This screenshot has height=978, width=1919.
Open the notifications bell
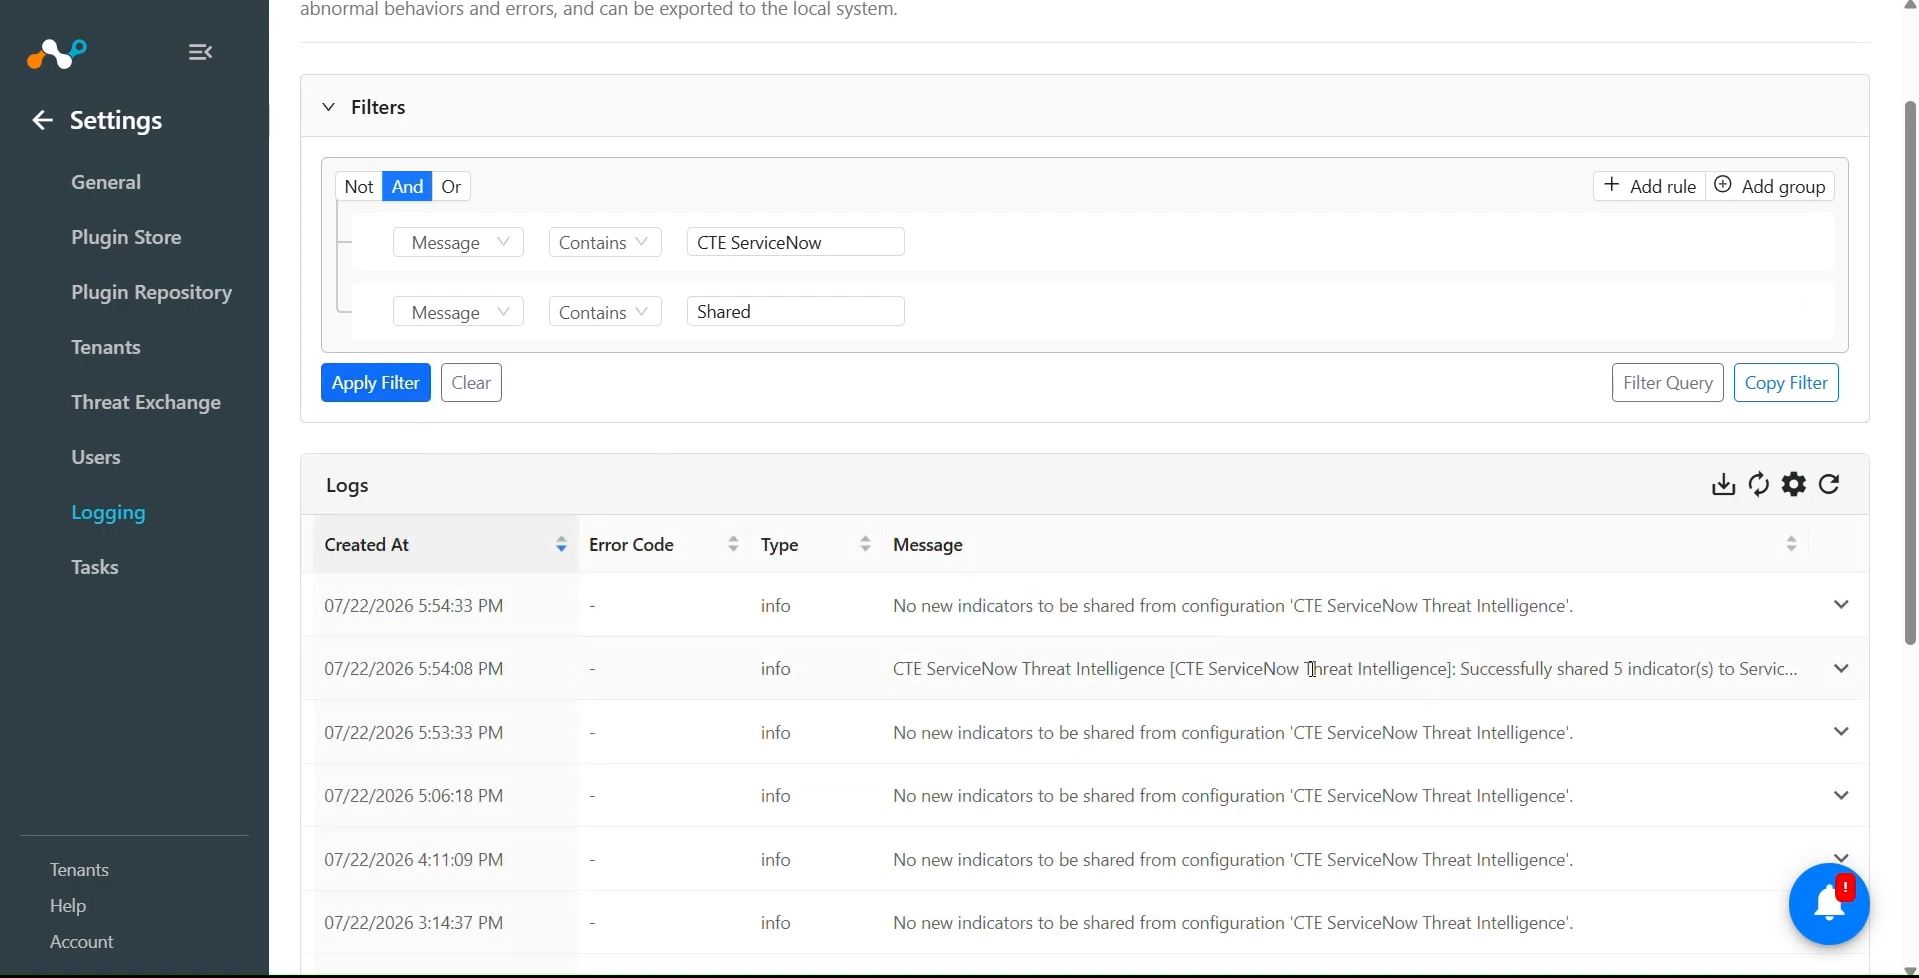(x=1829, y=904)
